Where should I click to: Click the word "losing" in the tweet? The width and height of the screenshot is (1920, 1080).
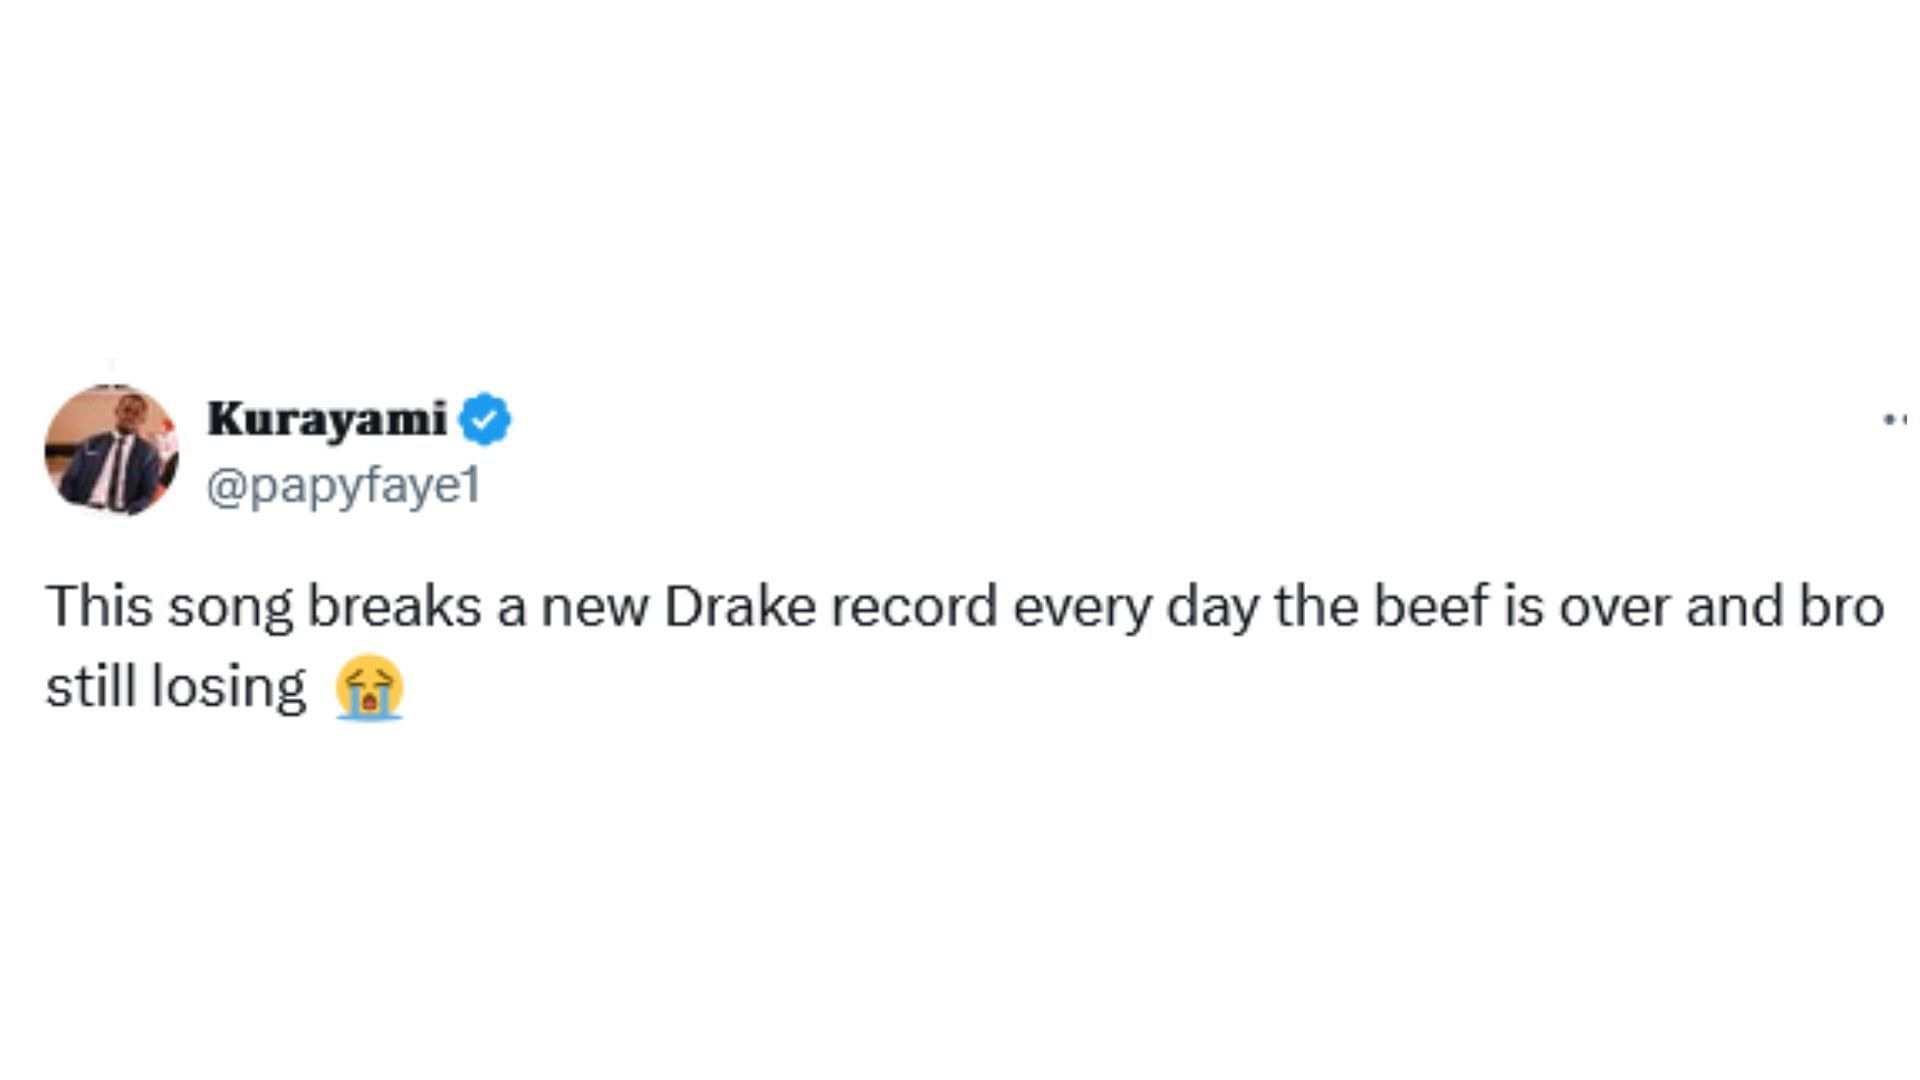(228, 688)
